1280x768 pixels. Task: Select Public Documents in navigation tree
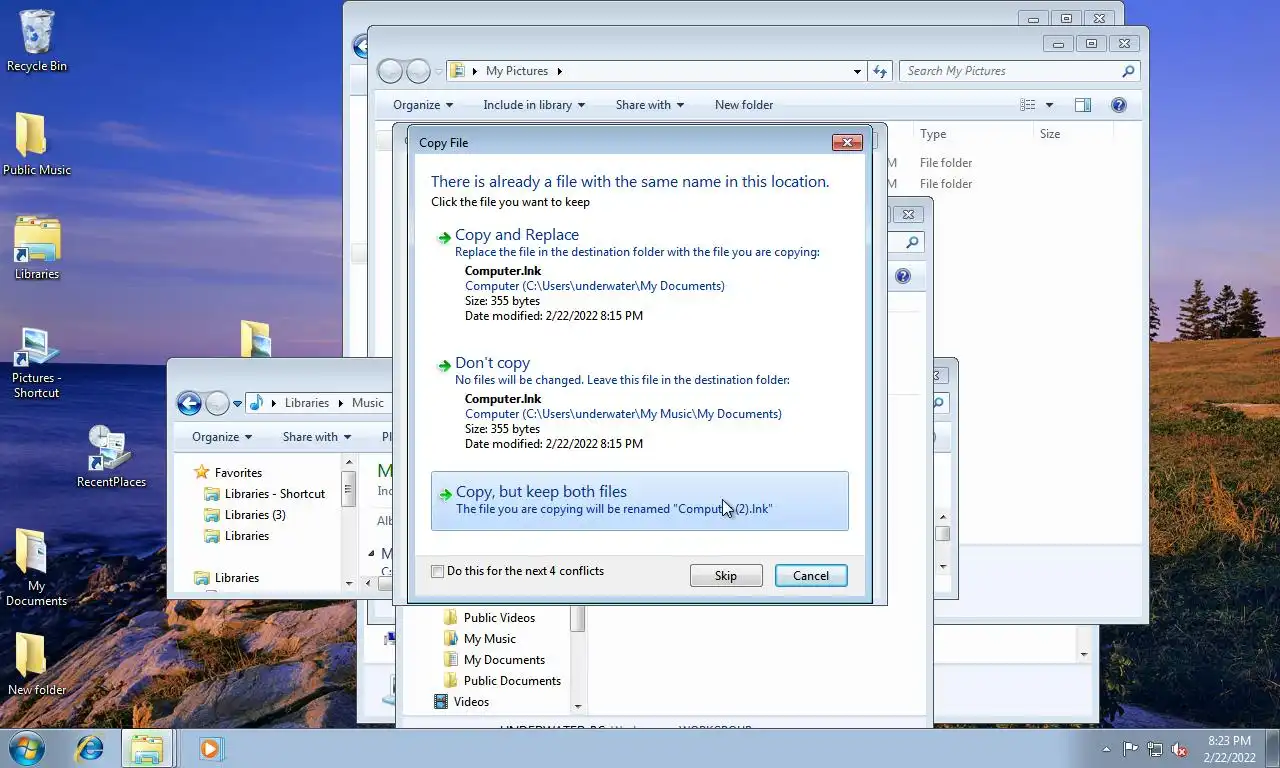512,681
